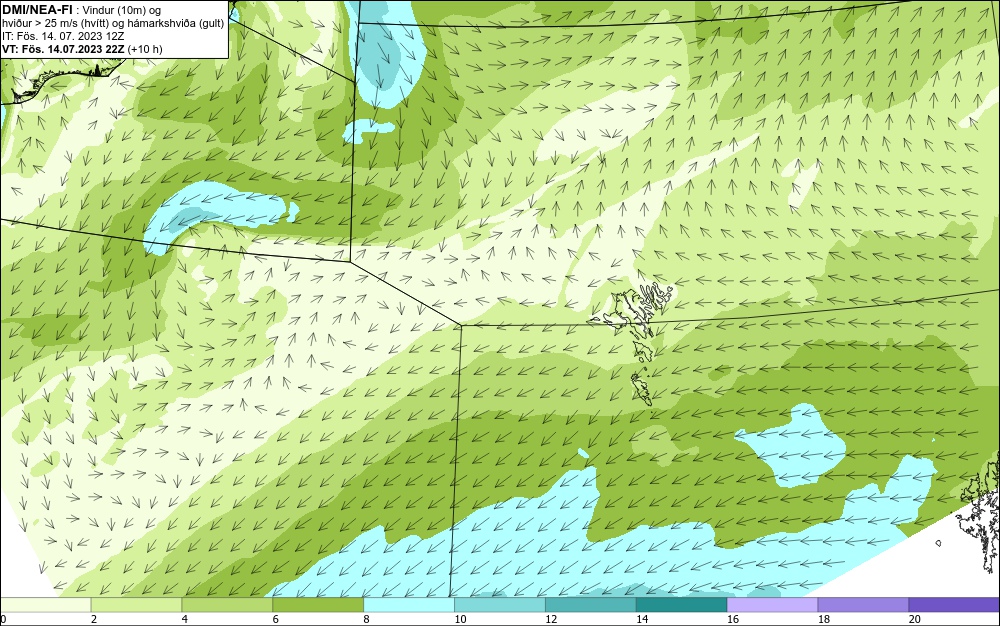1000x626 pixels.
Task: Click the darkest purple swatch past 20
Action: 954,605
